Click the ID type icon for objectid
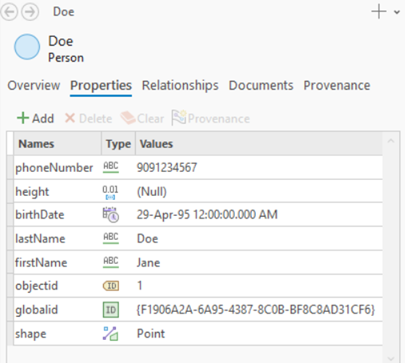This screenshot has width=405, height=363. pyautogui.click(x=111, y=286)
